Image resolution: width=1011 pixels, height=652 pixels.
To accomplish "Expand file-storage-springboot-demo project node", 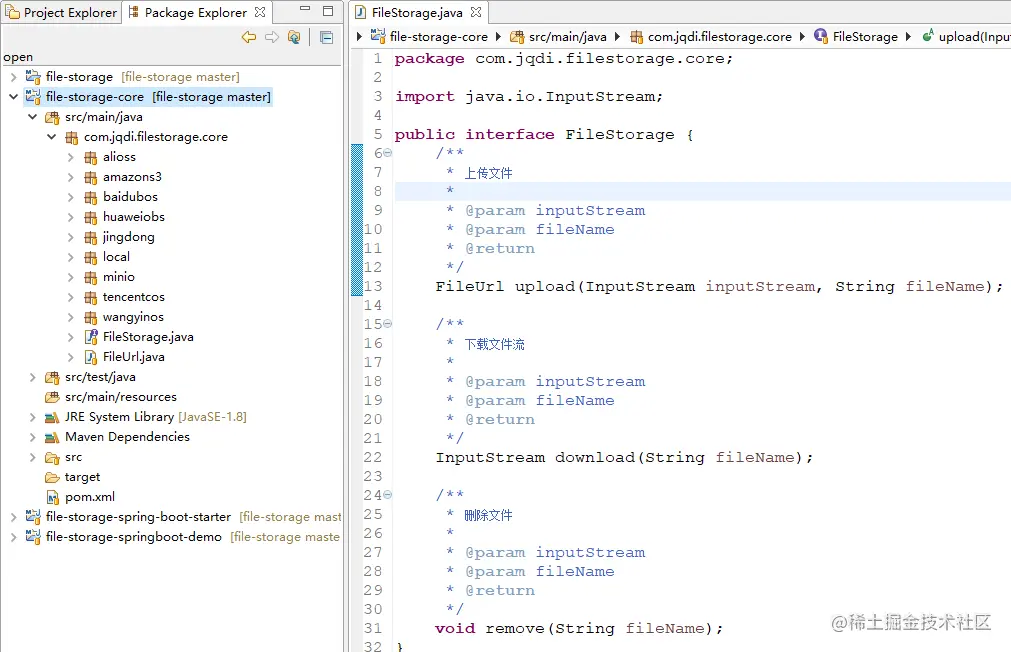I will coord(14,537).
